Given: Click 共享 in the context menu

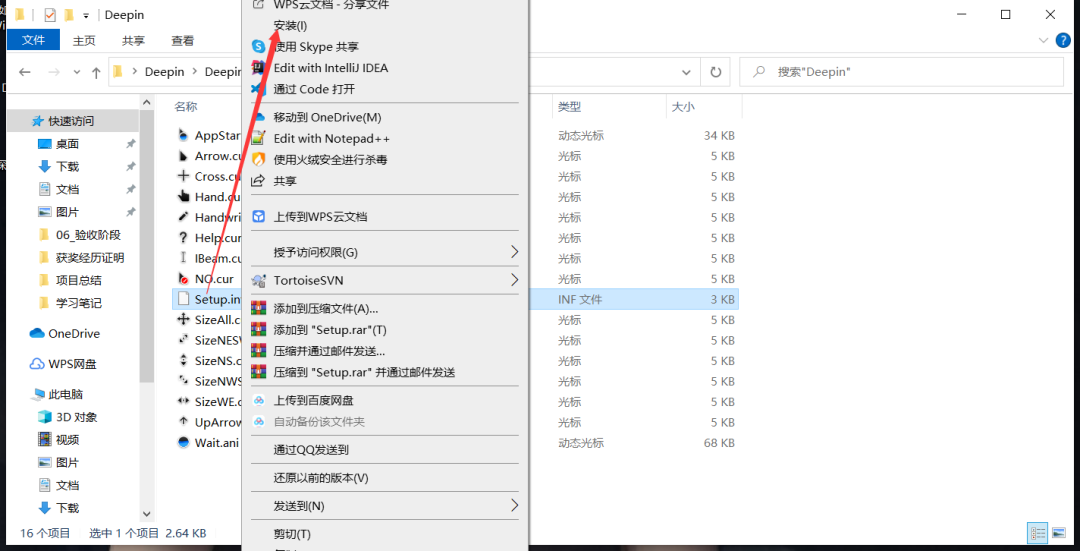Looking at the screenshot, I should (x=285, y=181).
